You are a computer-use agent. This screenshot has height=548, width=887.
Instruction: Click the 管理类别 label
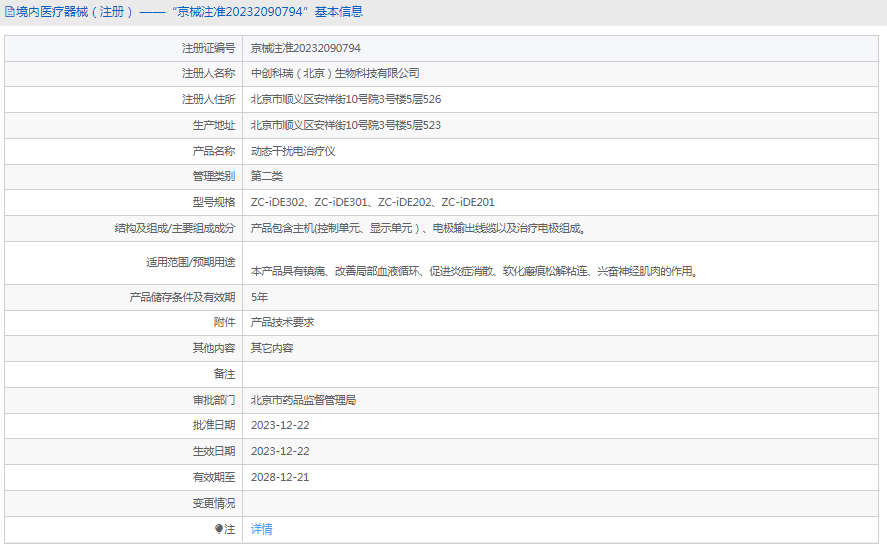coord(214,176)
